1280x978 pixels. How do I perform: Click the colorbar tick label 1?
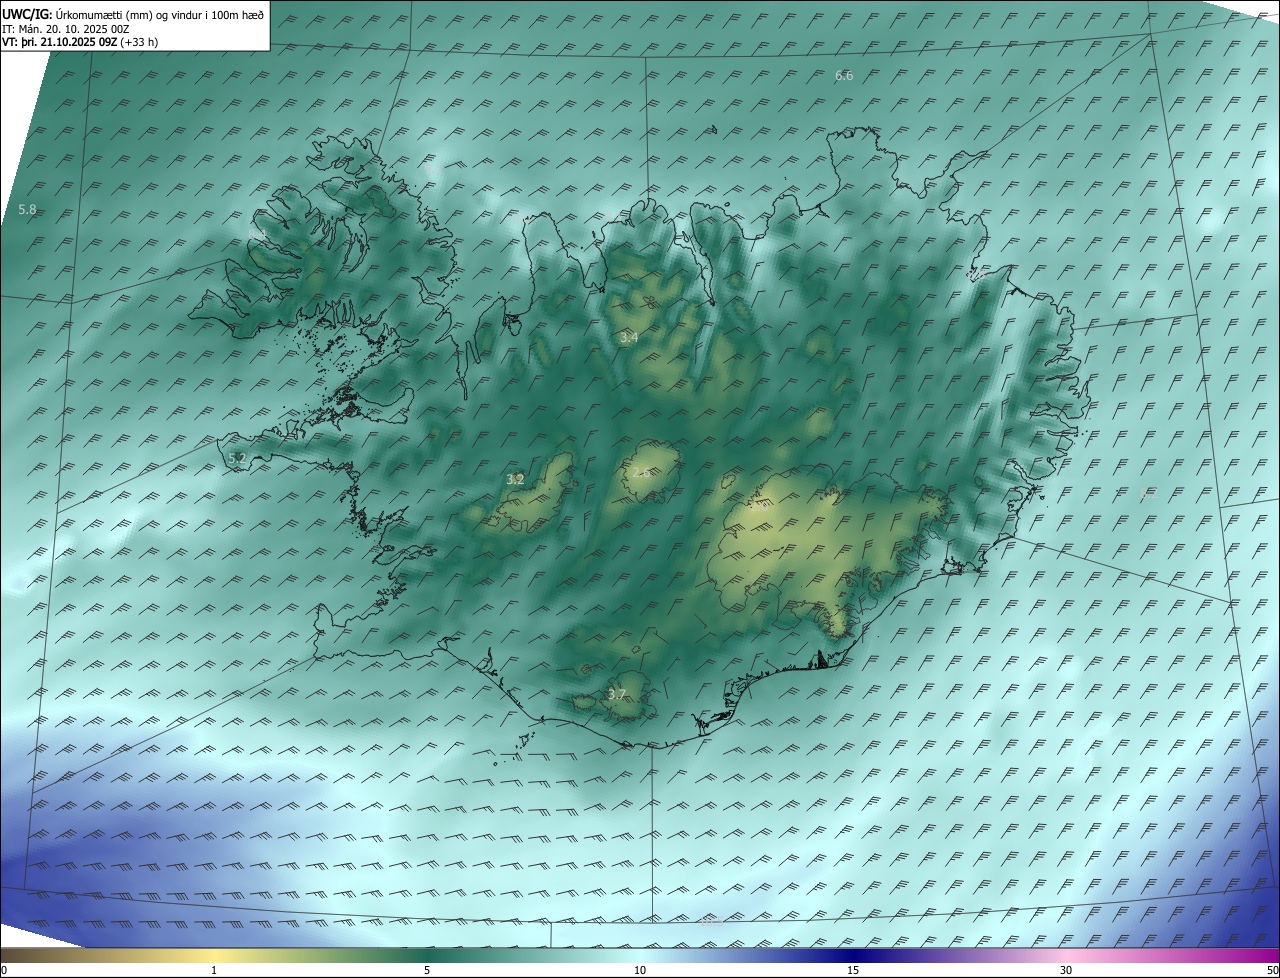(214, 970)
